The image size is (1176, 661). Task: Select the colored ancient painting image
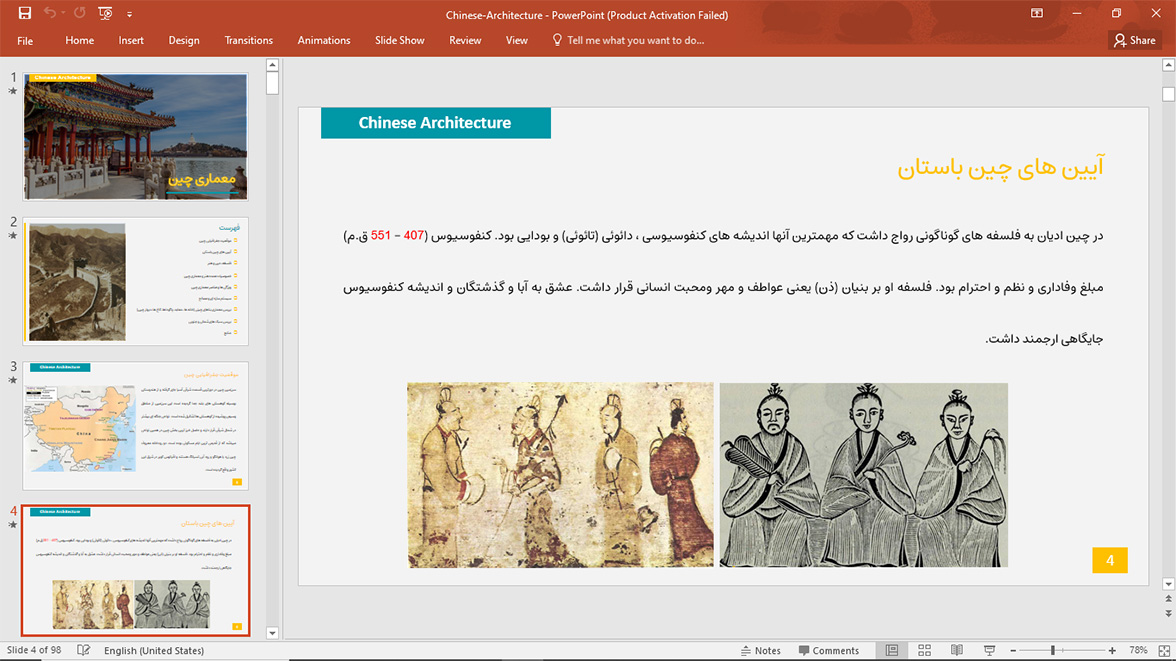tap(561, 475)
